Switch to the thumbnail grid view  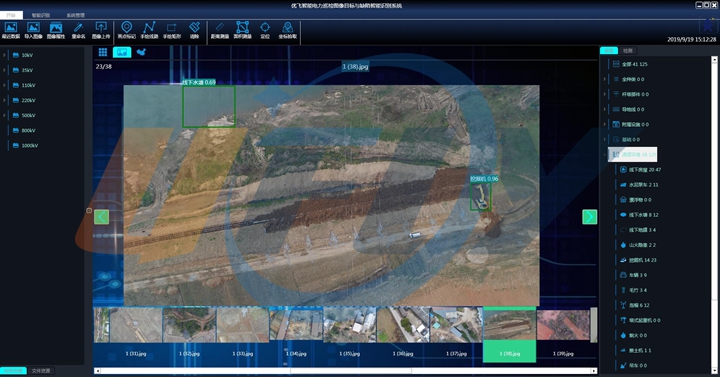(x=103, y=52)
